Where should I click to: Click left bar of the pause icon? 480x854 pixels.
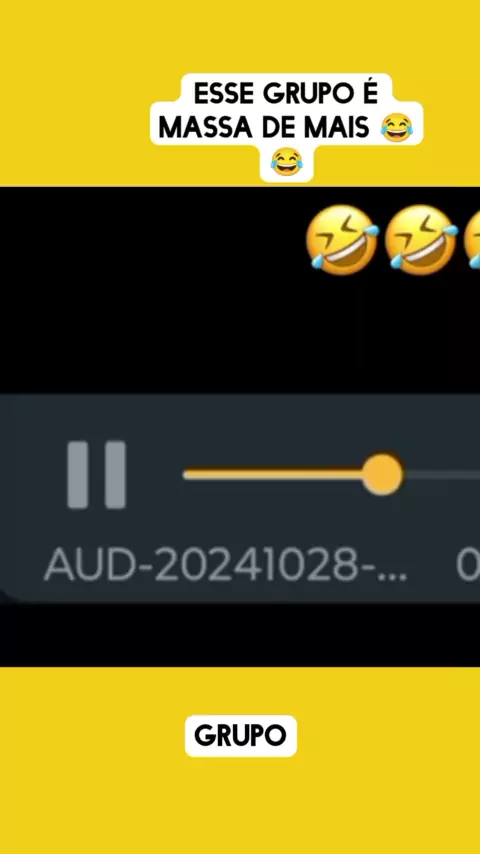pyautogui.click(x=78, y=474)
